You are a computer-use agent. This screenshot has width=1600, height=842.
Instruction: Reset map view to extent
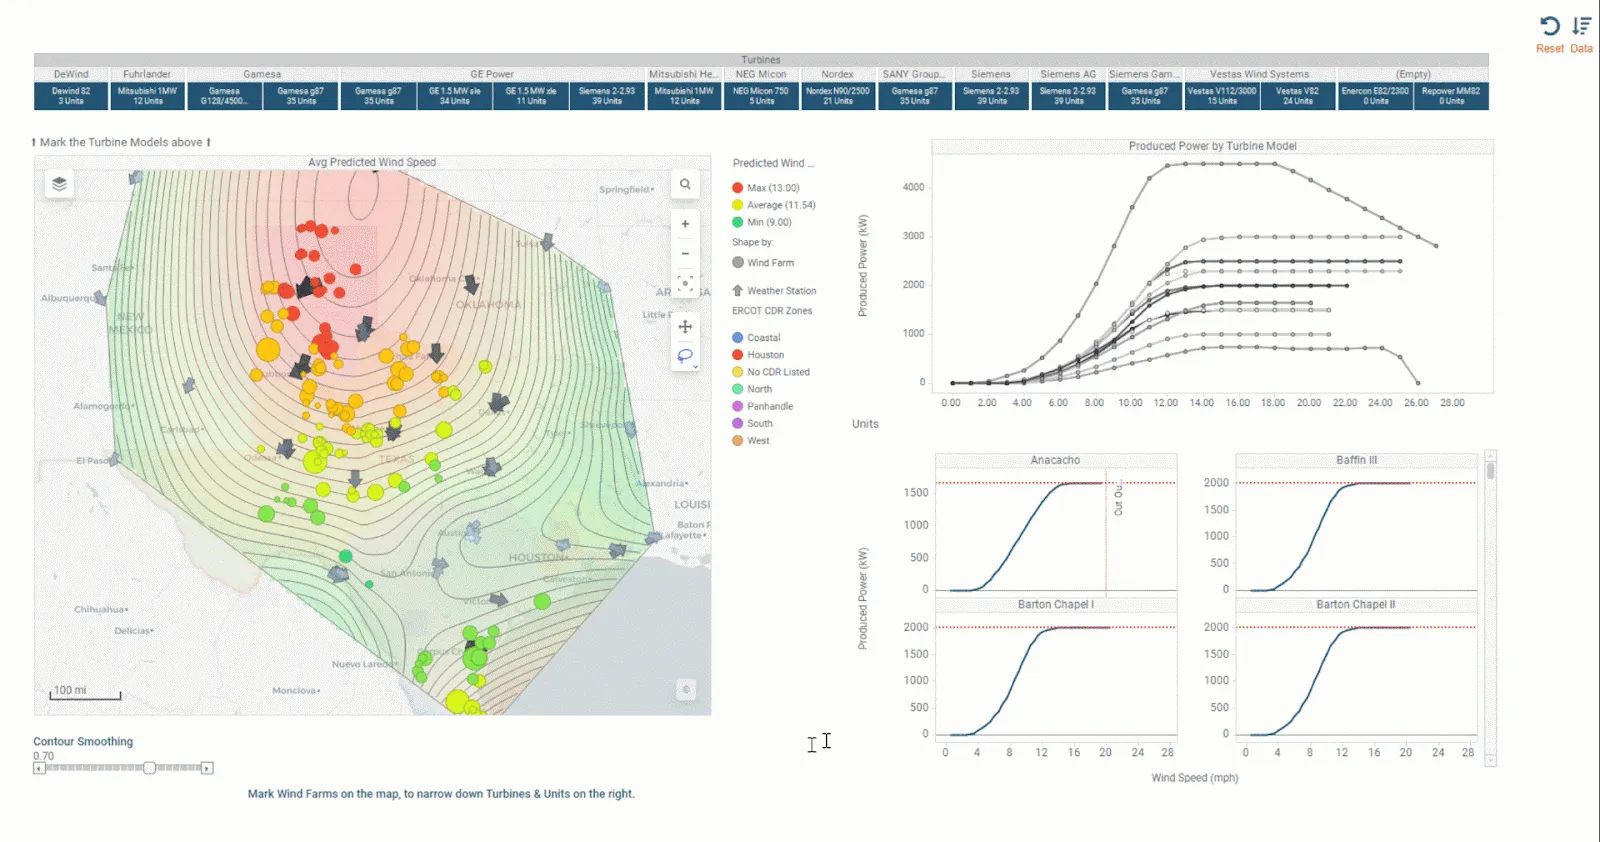click(x=685, y=284)
